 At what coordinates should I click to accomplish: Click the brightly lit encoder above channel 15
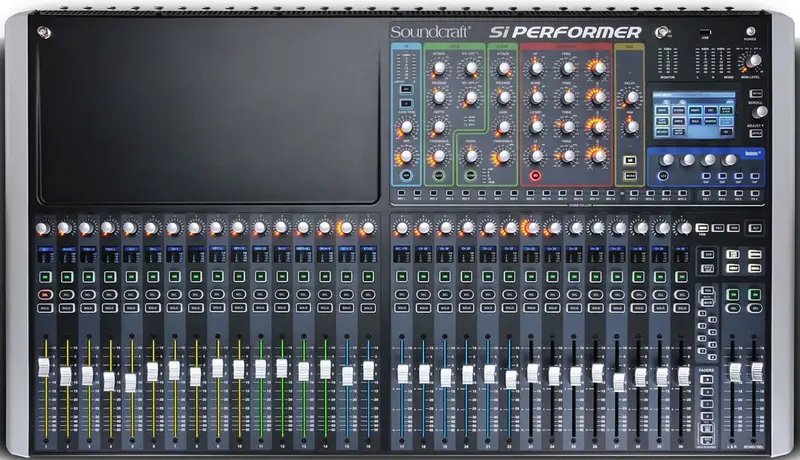tap(346, 228)
